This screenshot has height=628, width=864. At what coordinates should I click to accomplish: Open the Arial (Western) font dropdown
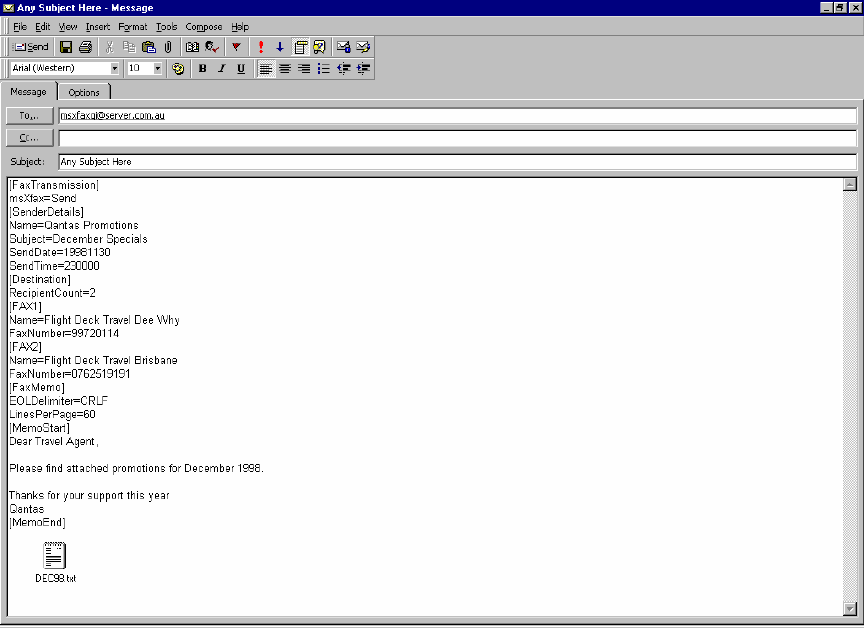[114, 68]
